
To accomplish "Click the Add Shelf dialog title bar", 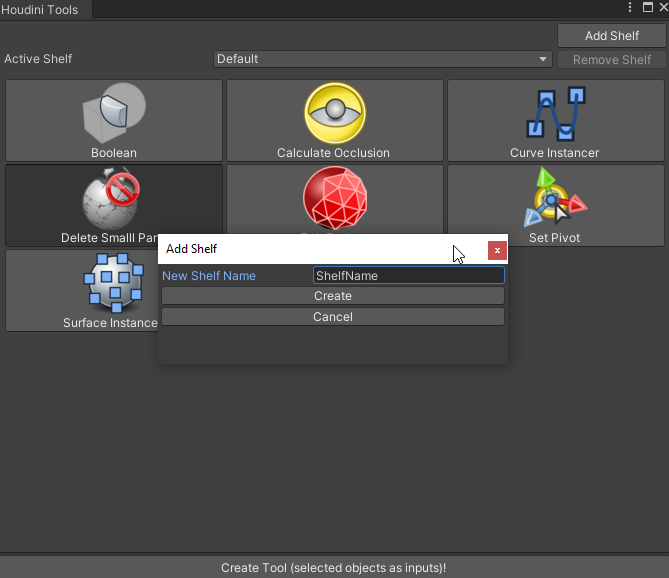I will [x=300, y=249].
